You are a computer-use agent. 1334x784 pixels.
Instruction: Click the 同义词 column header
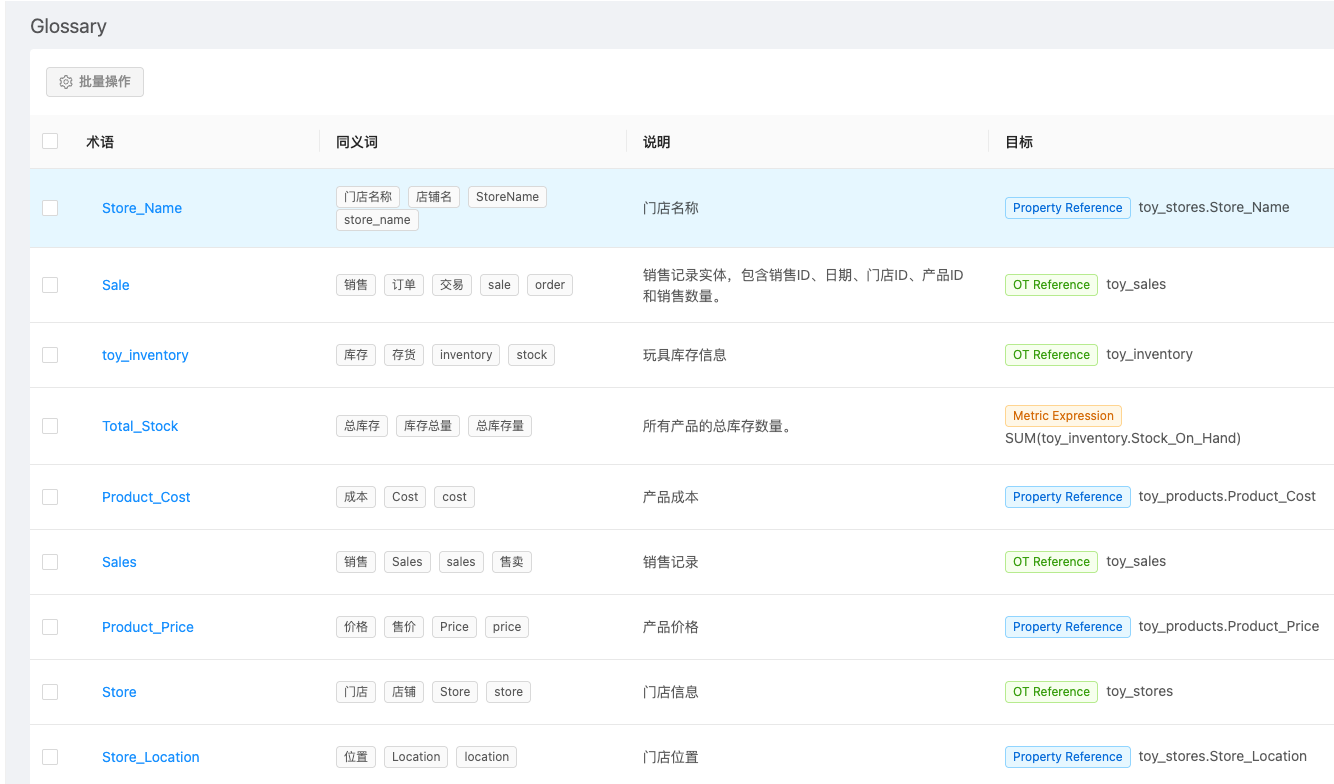pos(357,142)
